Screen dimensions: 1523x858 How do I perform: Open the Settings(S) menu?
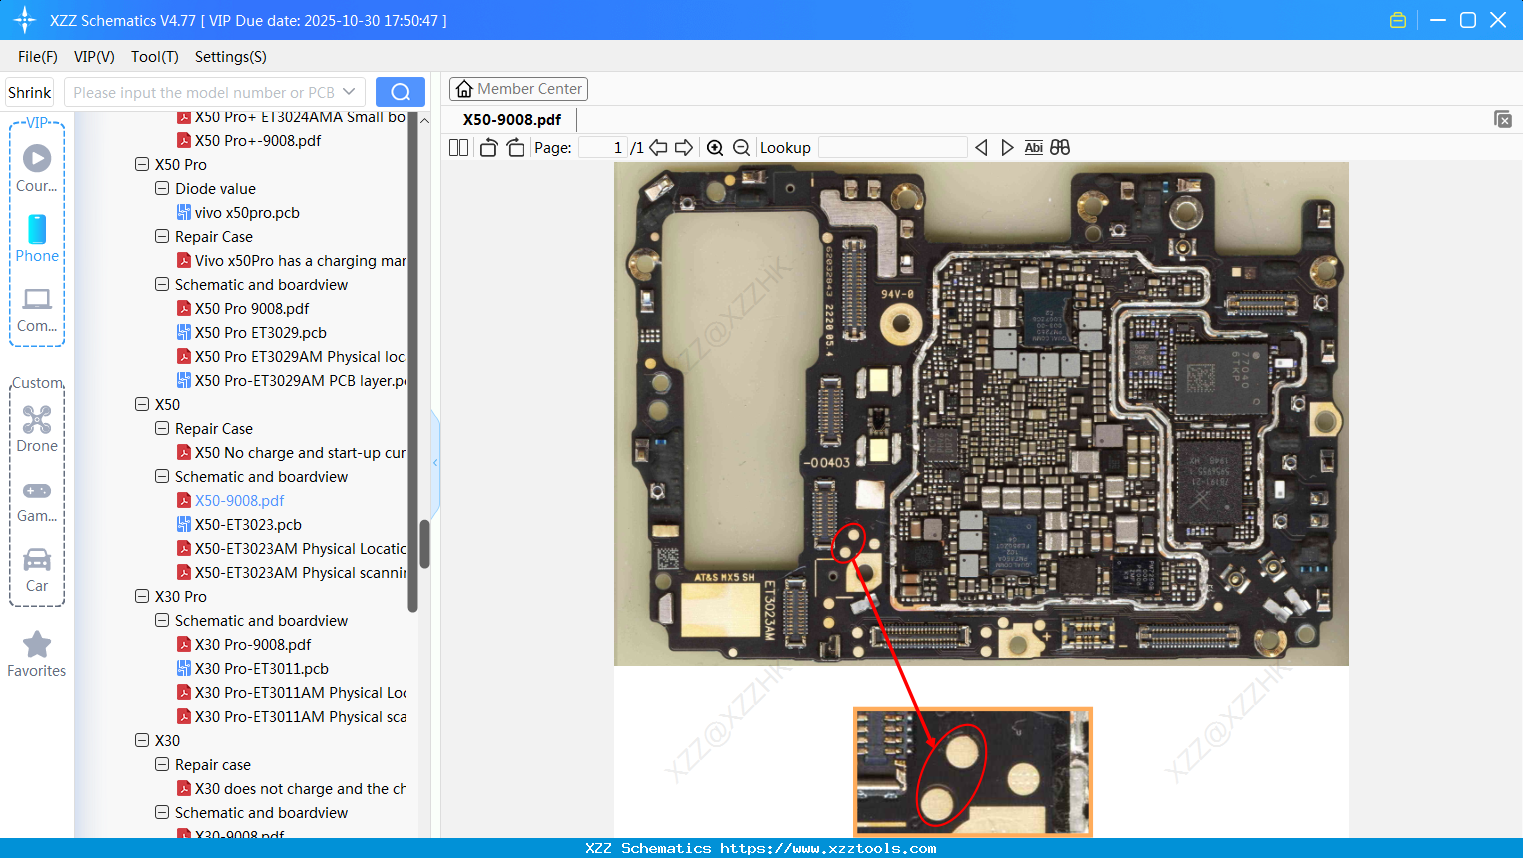pos(231,57)
